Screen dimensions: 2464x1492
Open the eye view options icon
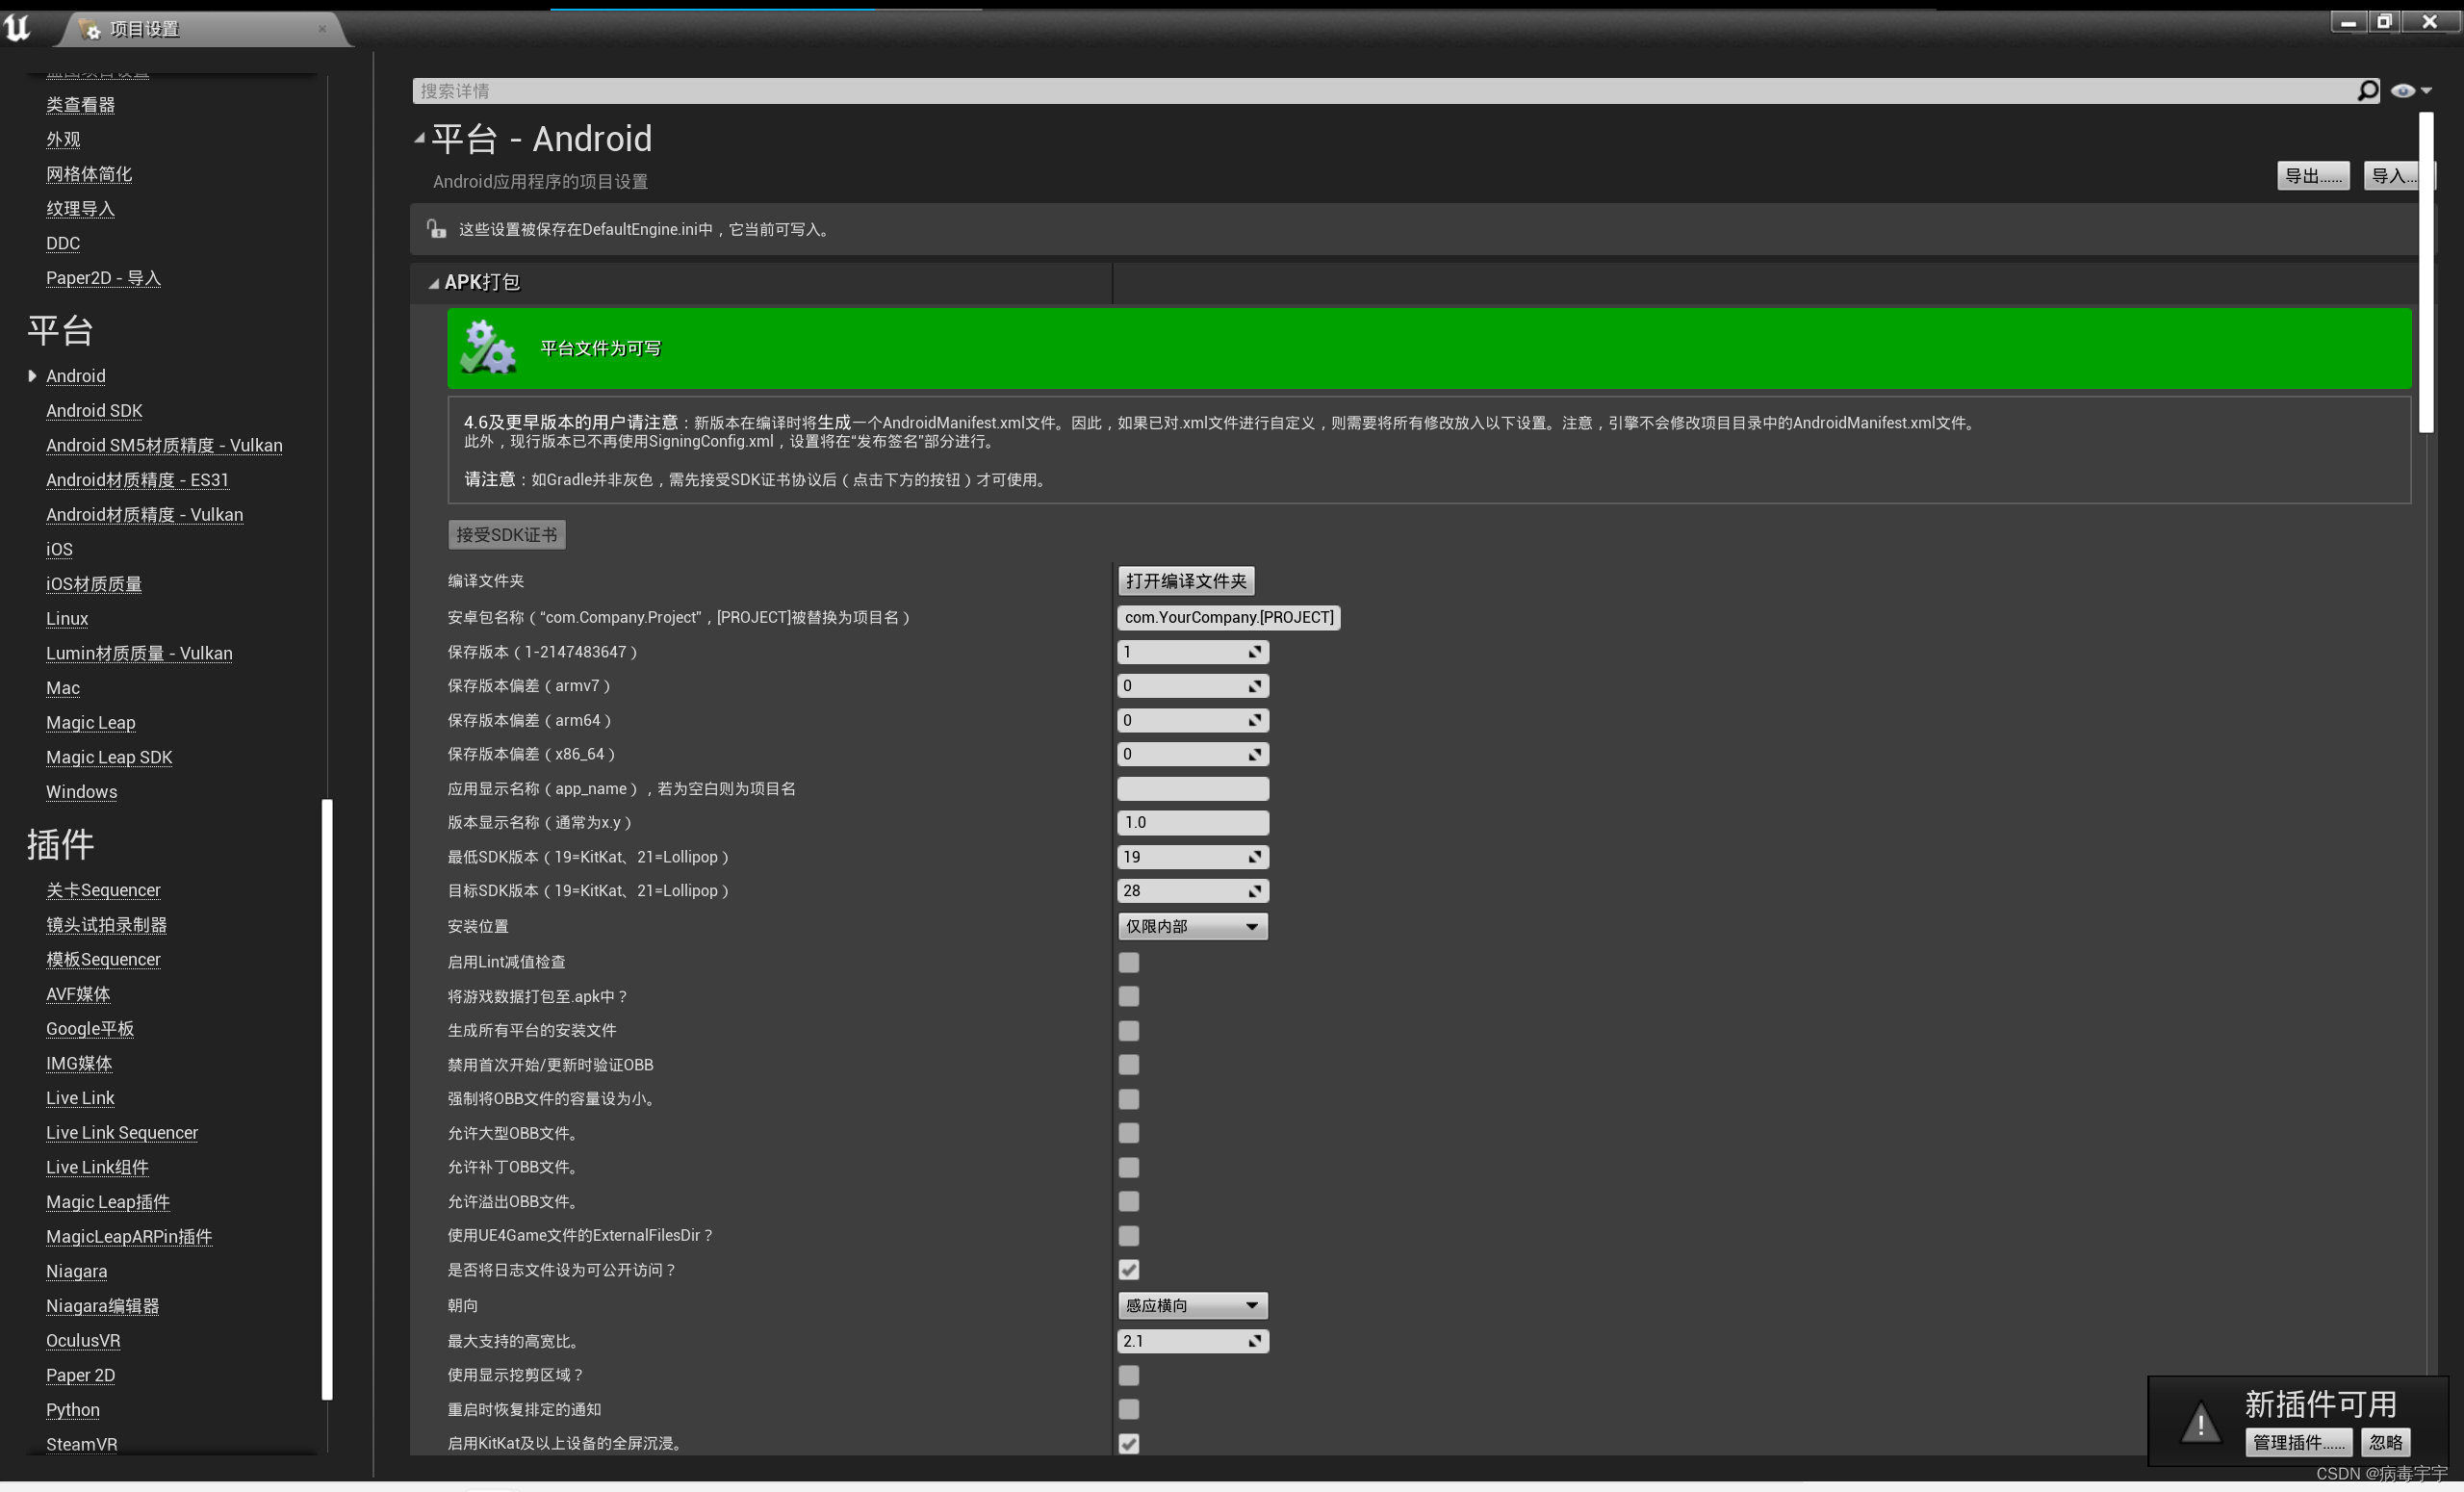coord(2404,91)
